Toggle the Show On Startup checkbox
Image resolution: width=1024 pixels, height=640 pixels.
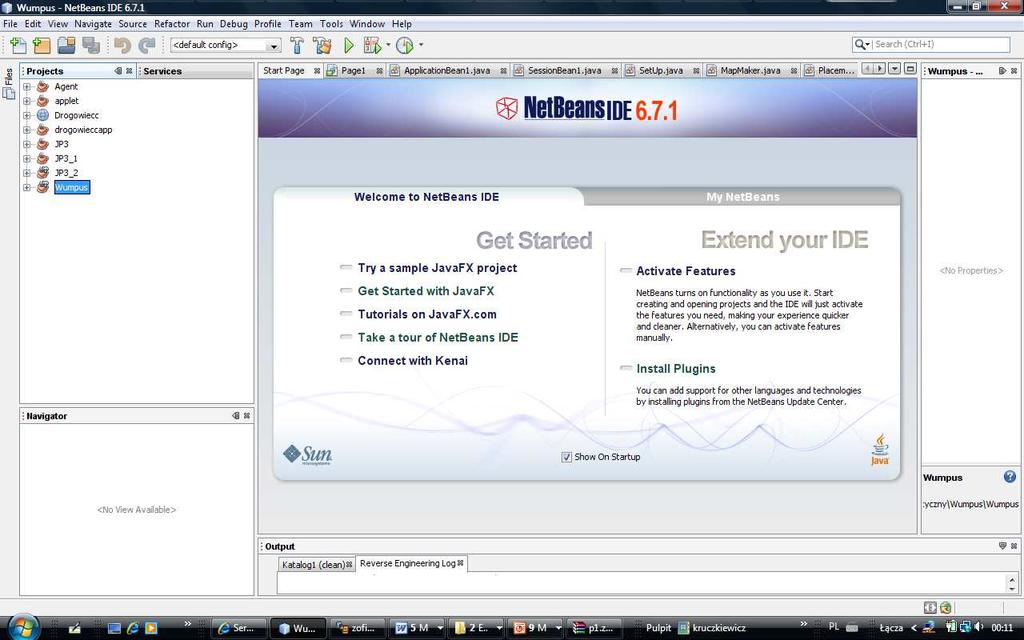tap(566, 457)
